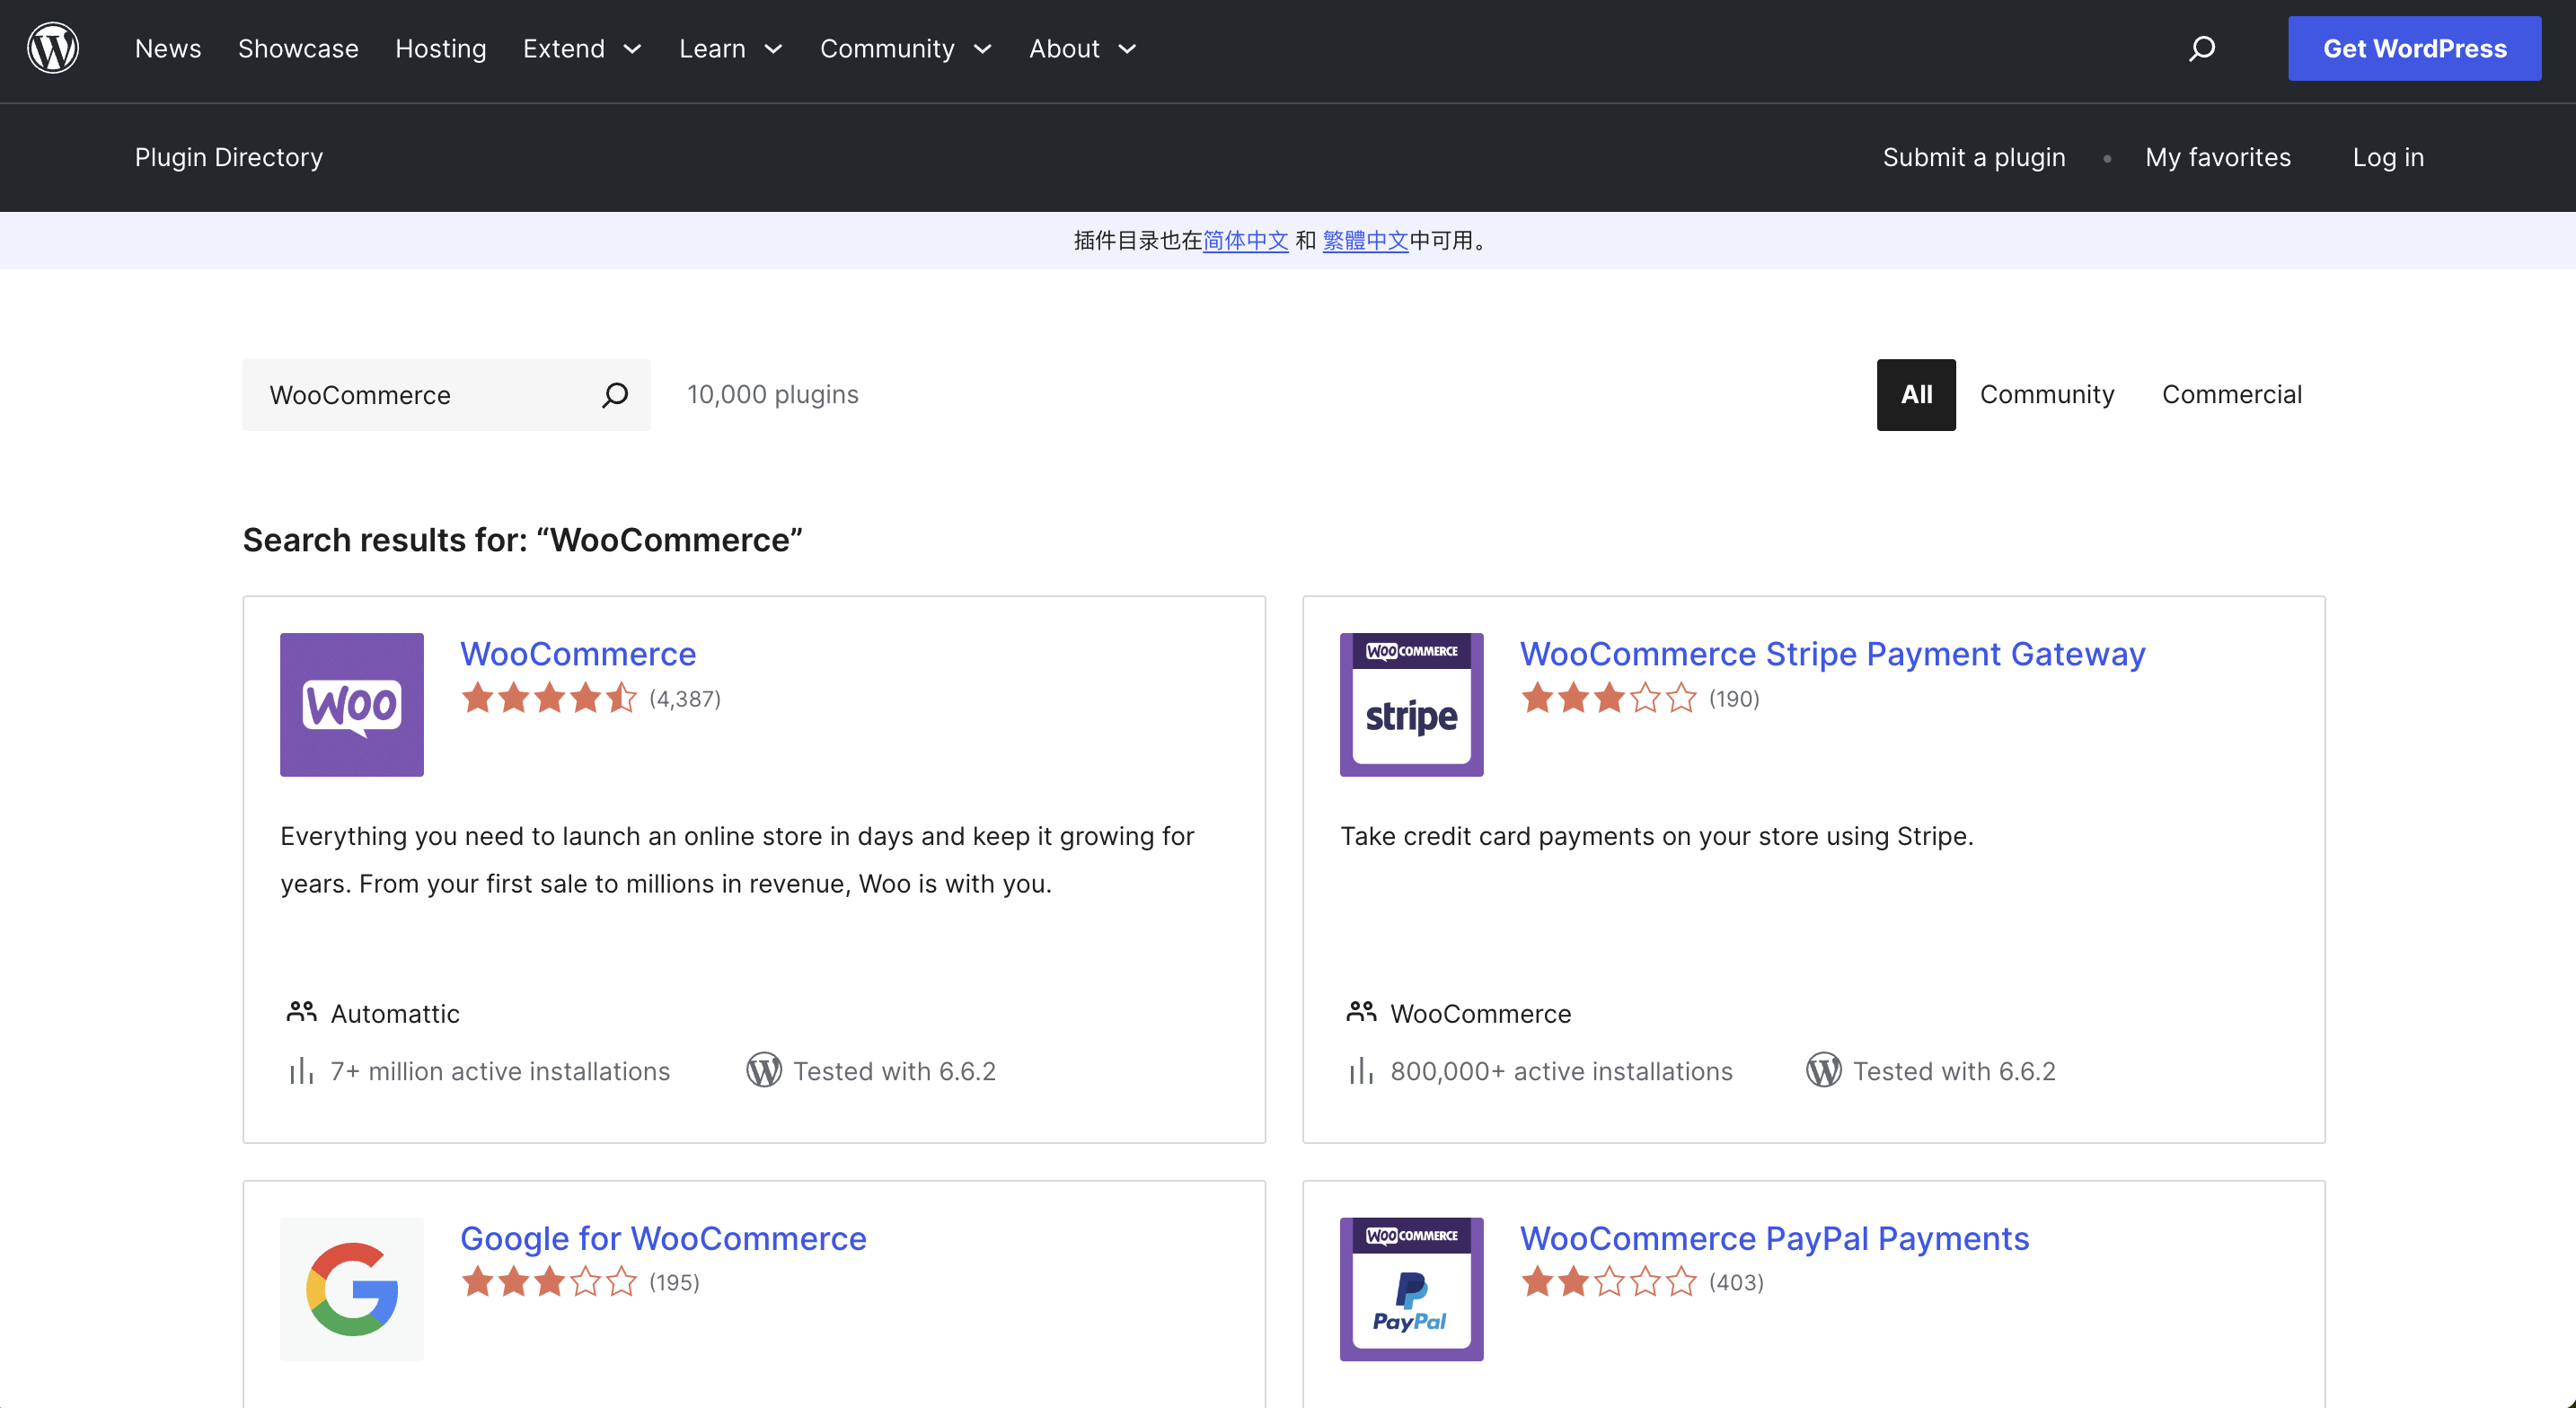2576x1408 pixels.
Task: Click the (195) ratings count
Action: point(674,1283)
